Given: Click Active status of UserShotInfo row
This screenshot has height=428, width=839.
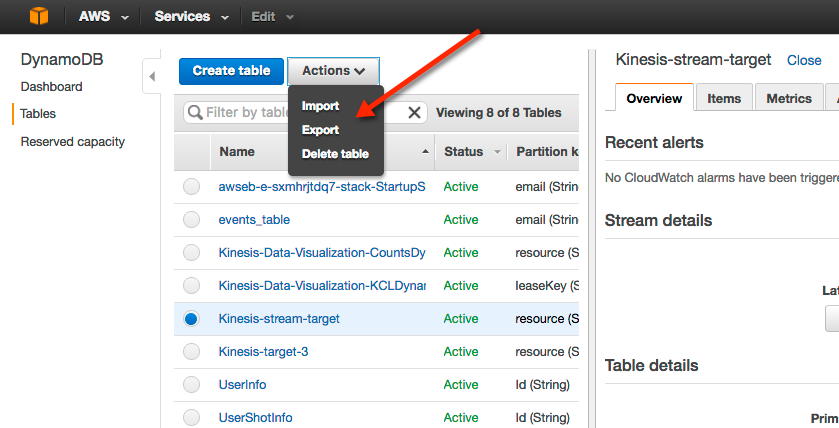Looking at the screenshot, I should point(461,417).
